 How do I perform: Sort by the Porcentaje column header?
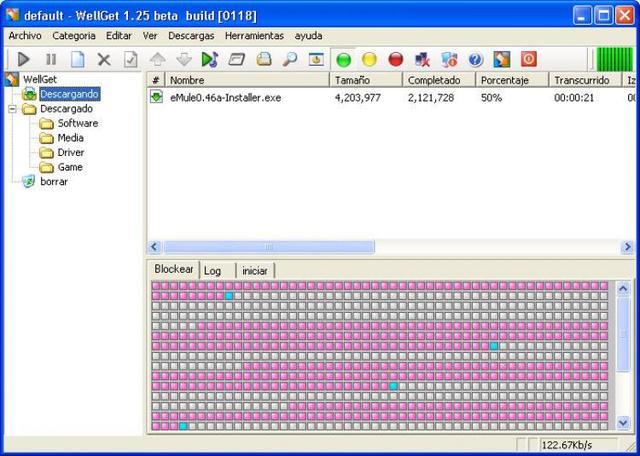point(512,80)
